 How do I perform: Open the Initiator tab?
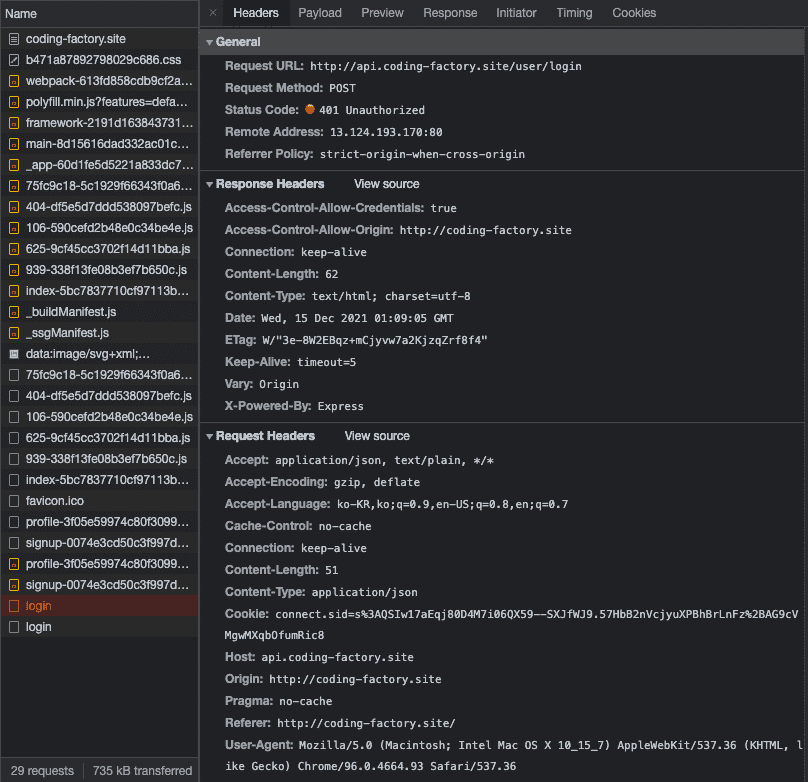coord(516,13)
